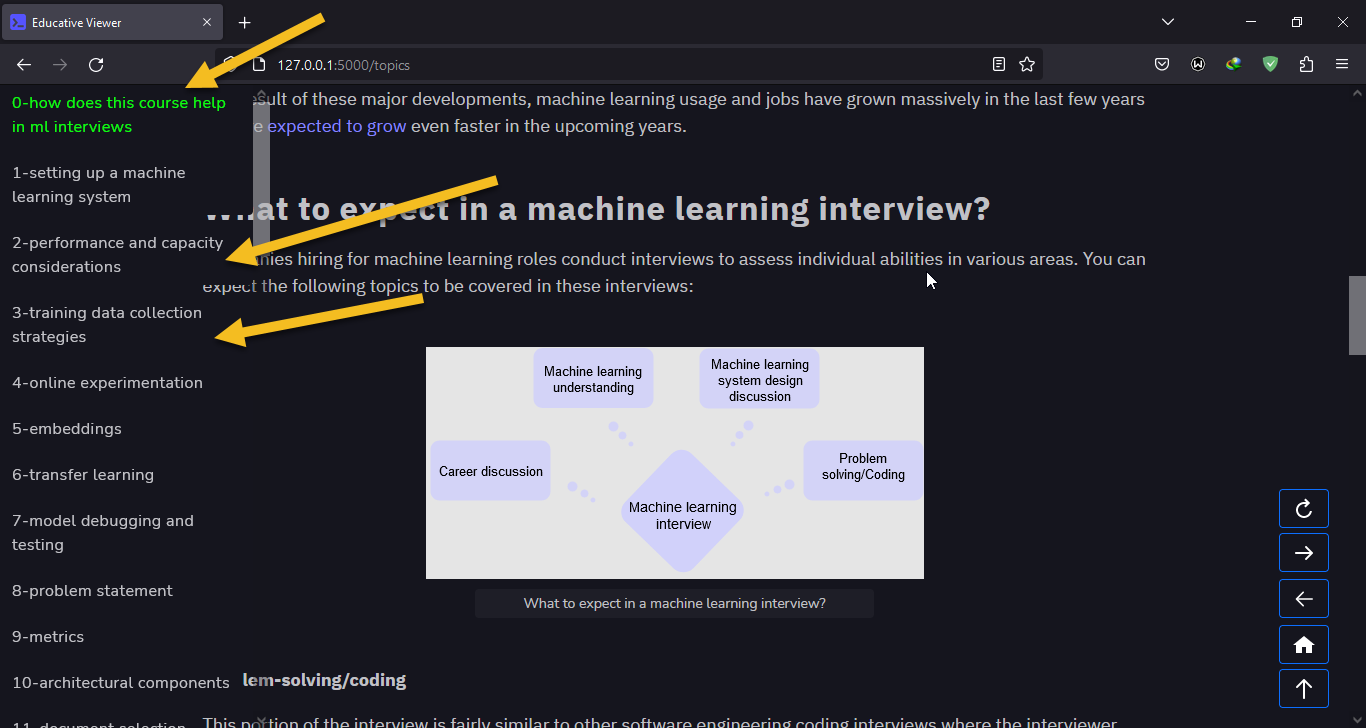Click the machine learning interview diagram image

pos(675,463)
